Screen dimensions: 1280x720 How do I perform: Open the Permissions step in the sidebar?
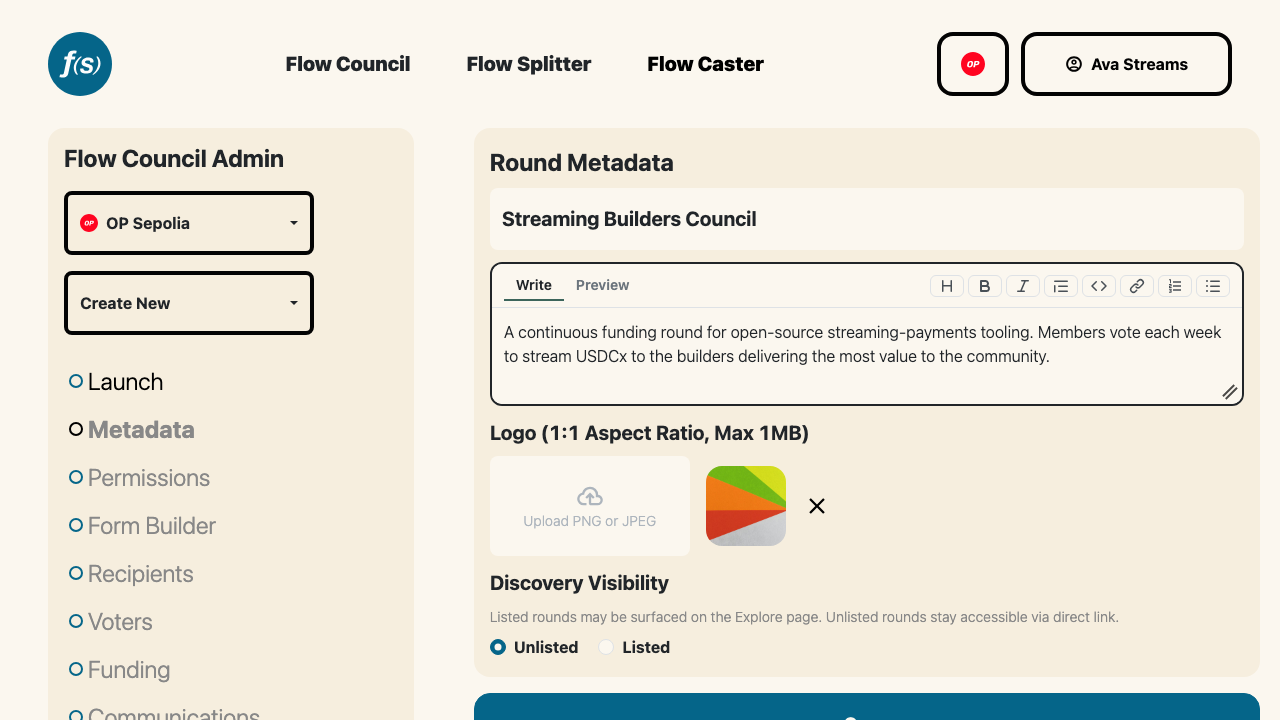140,478
